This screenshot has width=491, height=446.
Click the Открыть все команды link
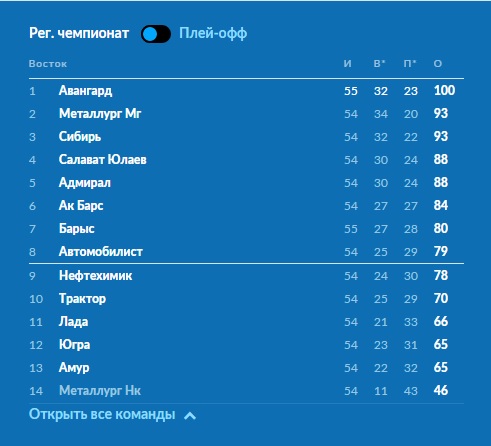click(x=102, y=414)
